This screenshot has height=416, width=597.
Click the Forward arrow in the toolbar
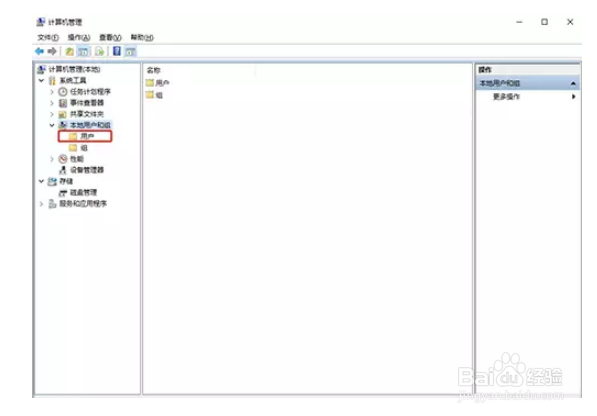coord(52,51)
